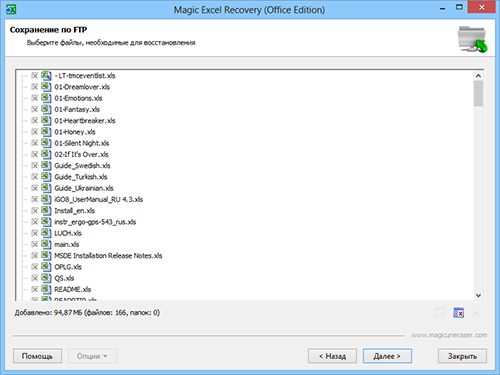
Task: Click the file icon beside 01-Heartbreaker.xls
Action: pos(46,120)
